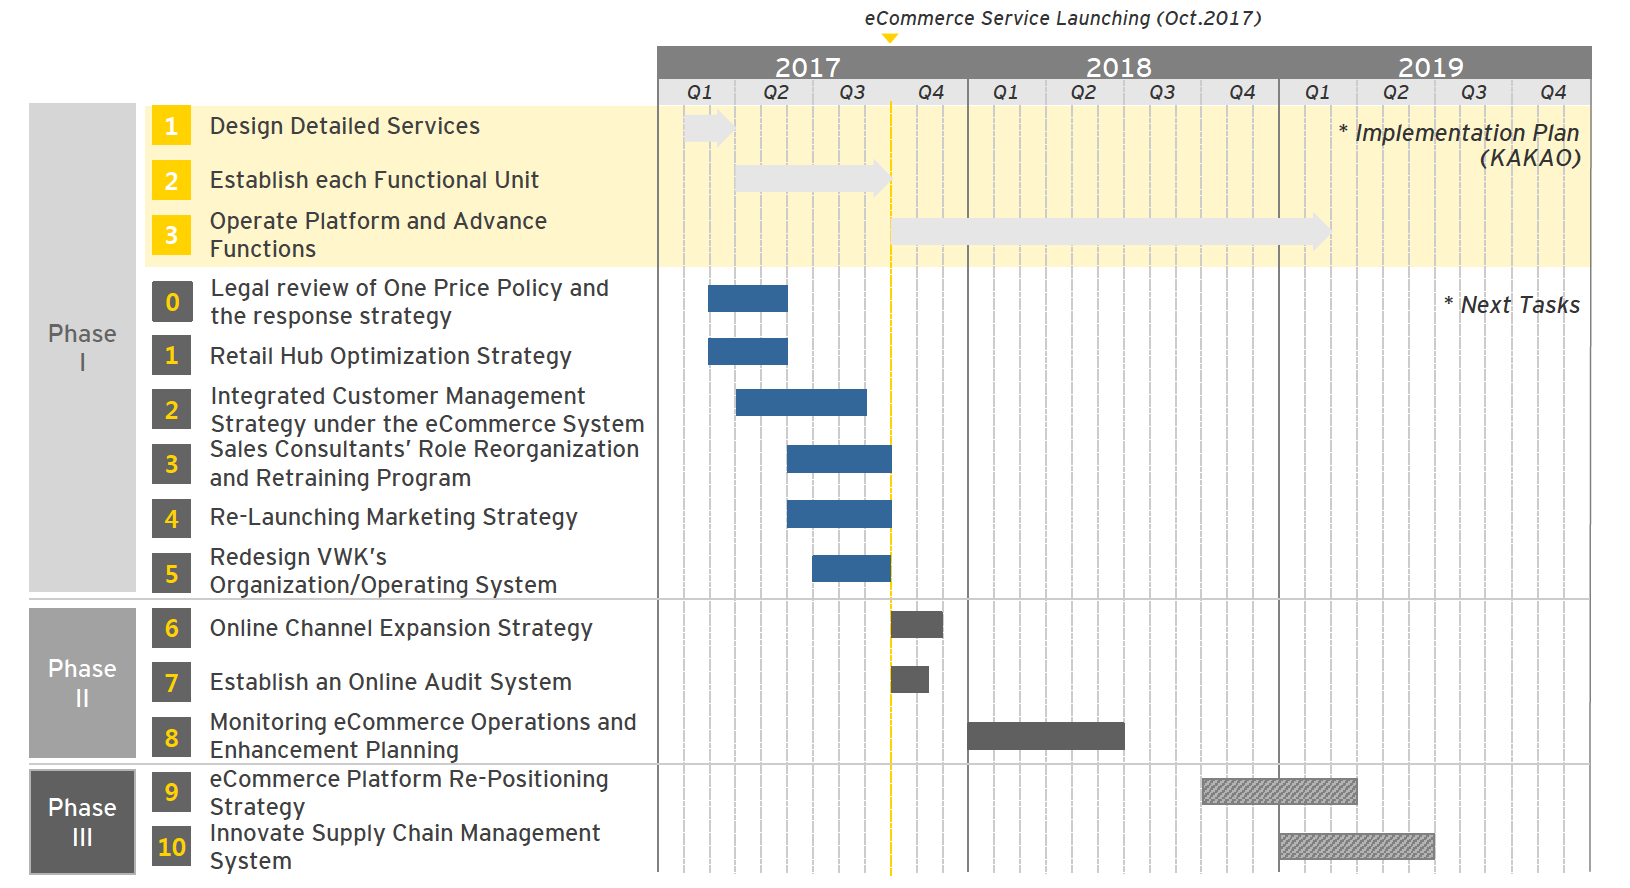Click the grey number 0 badge for Legal review
Image resolution: width=1630 pixels, height=888 pixels.
[x=171, y=302]
